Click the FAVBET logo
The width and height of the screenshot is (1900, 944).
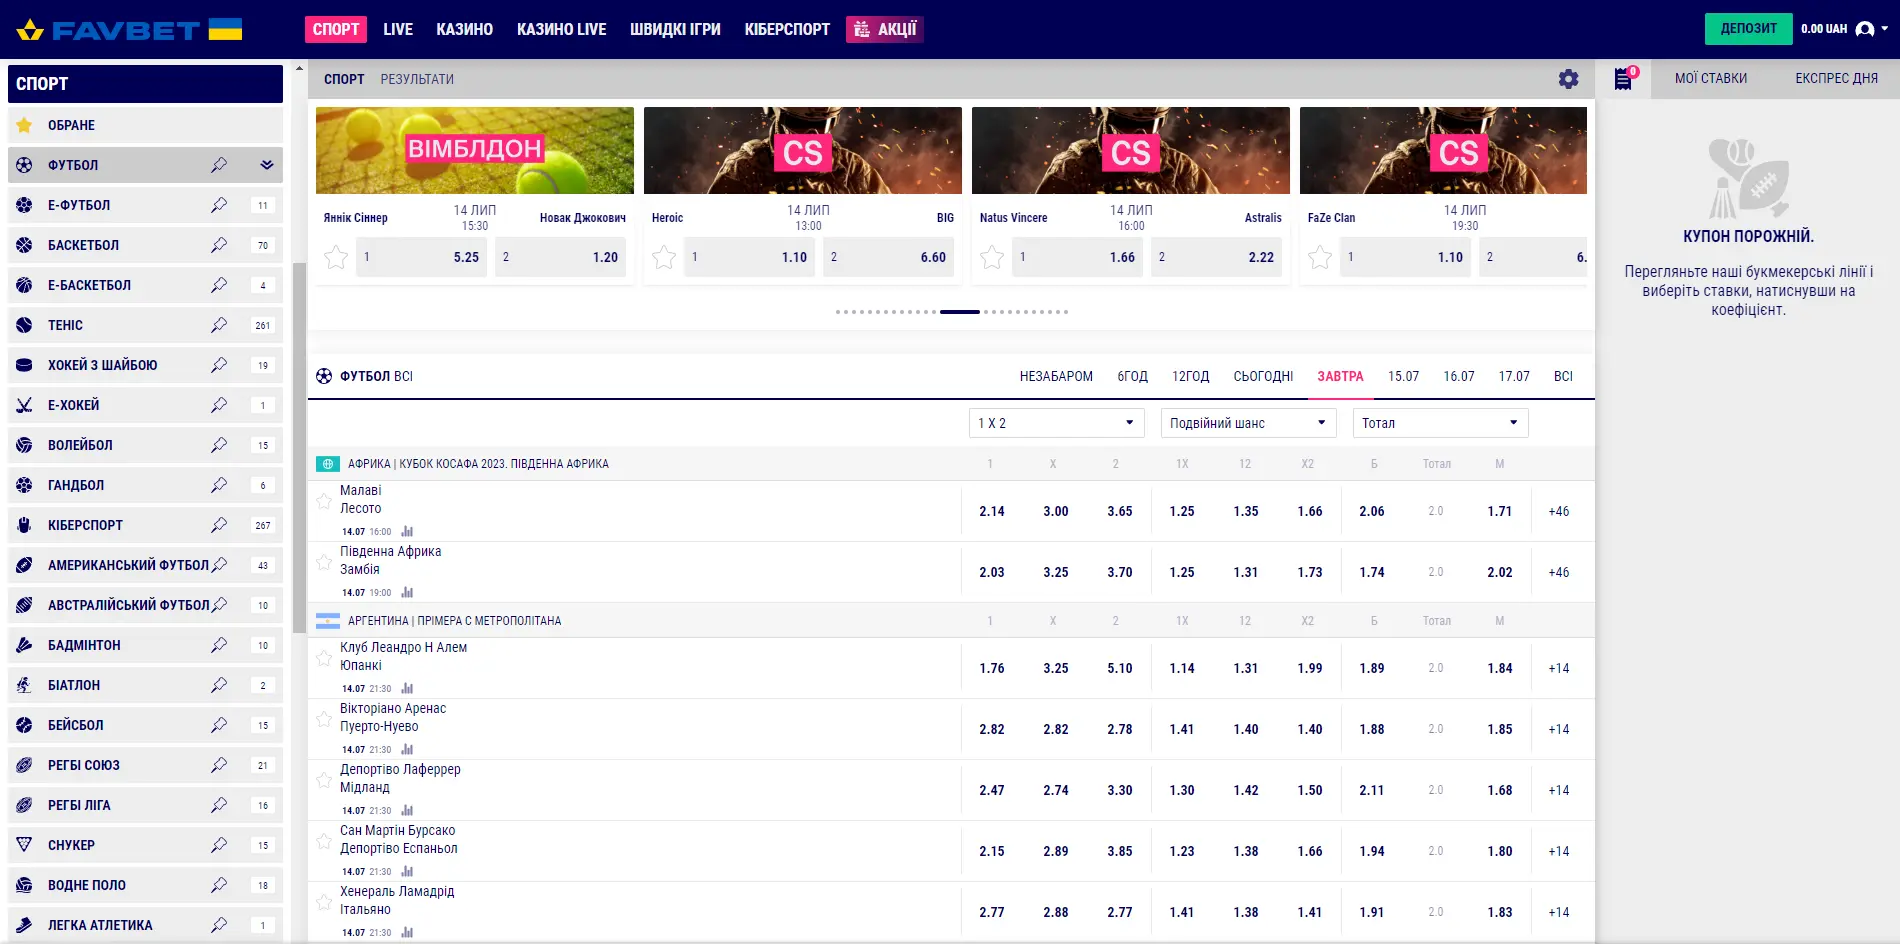tap(128, 30)
